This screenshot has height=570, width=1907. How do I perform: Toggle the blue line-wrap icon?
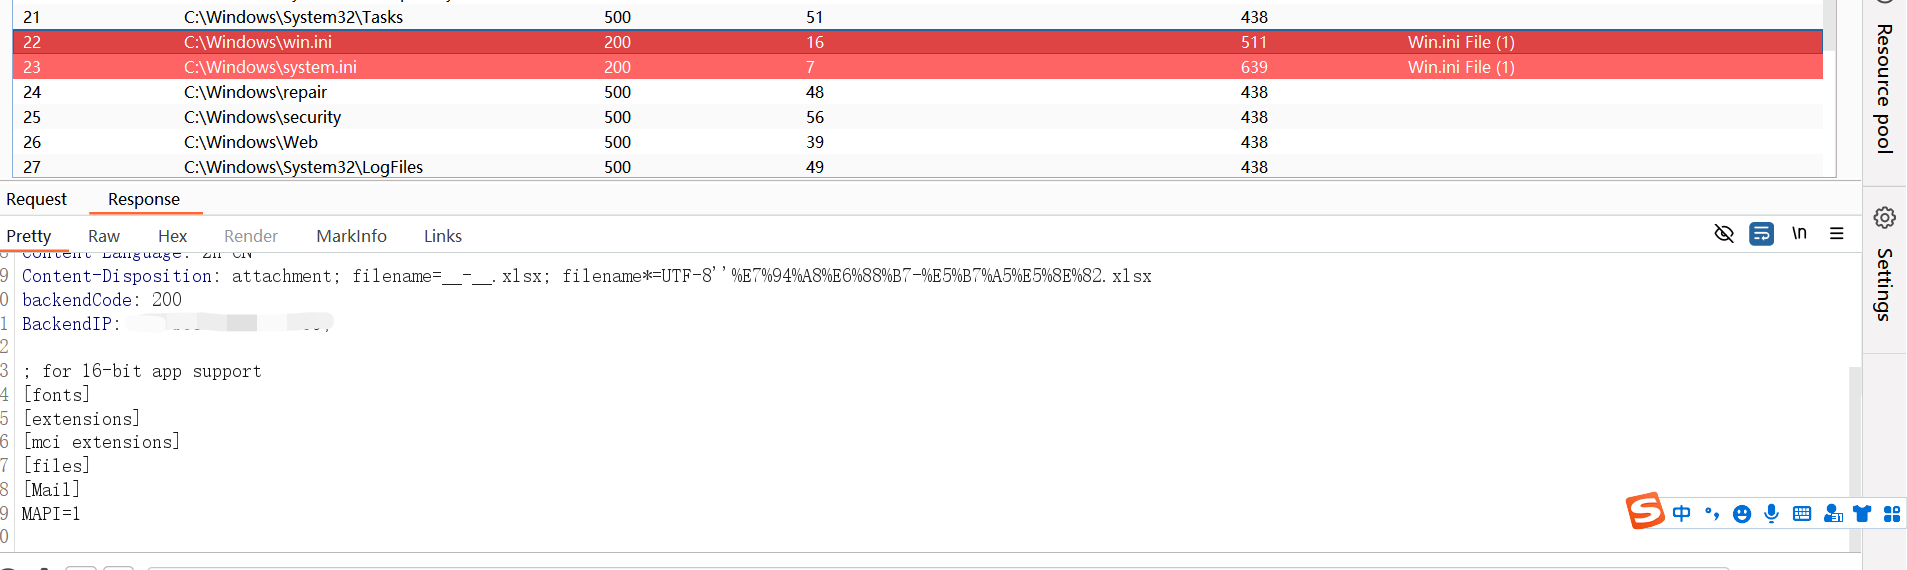1761,234
